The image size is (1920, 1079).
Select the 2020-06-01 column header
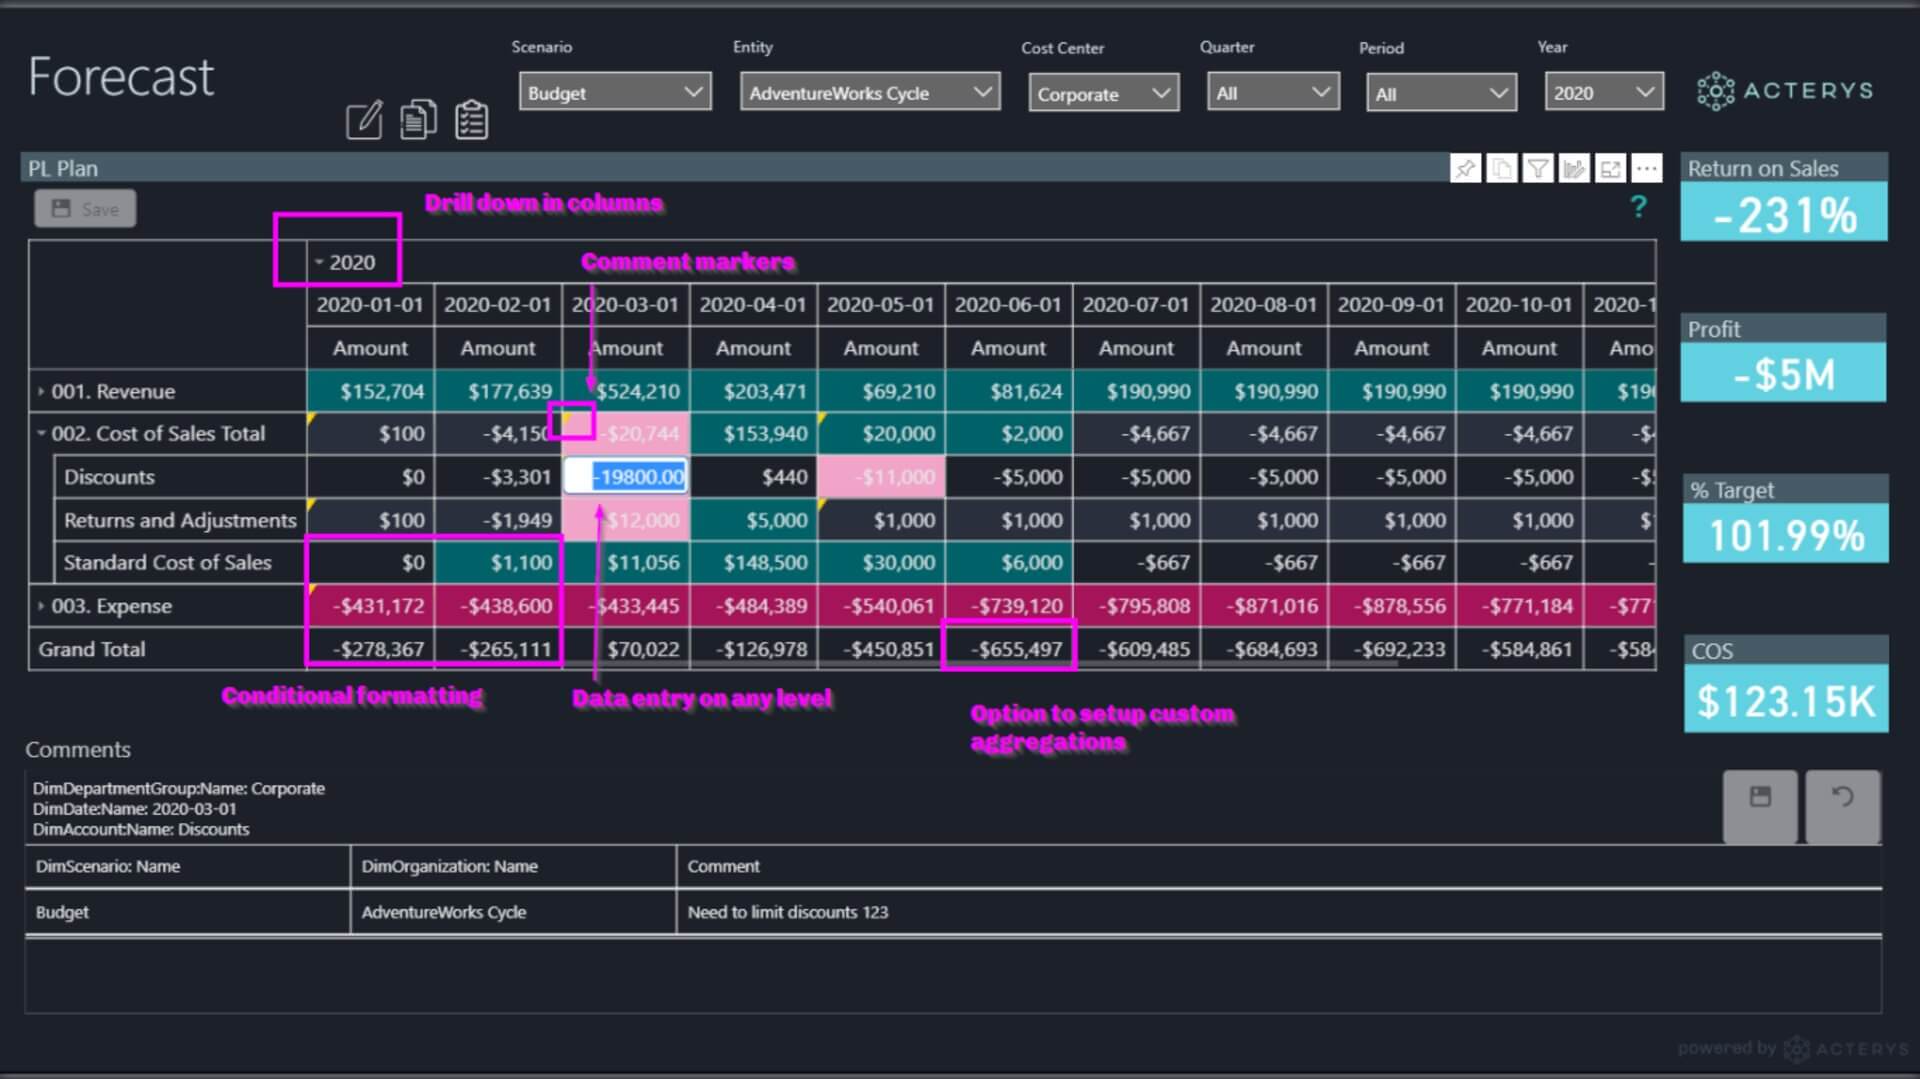tap(1008, 304)
